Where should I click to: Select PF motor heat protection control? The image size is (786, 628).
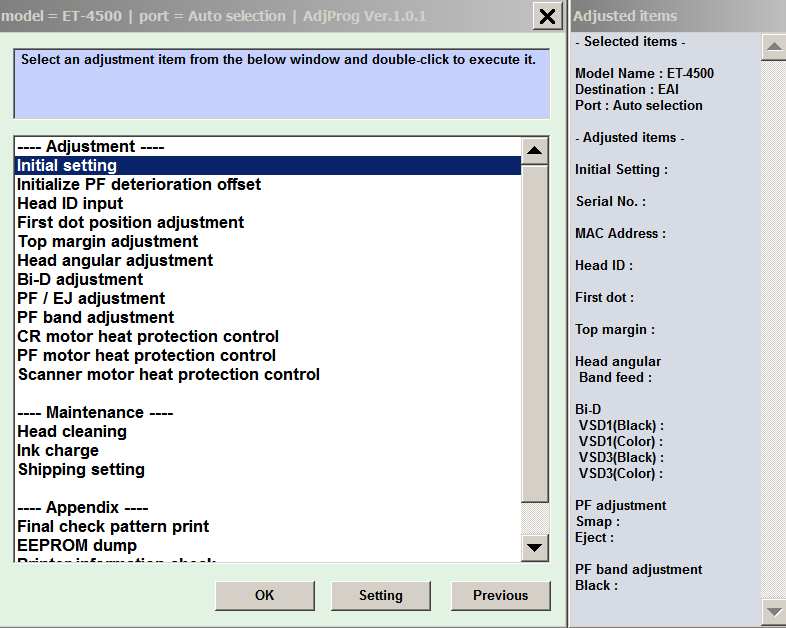click(268, 356)
